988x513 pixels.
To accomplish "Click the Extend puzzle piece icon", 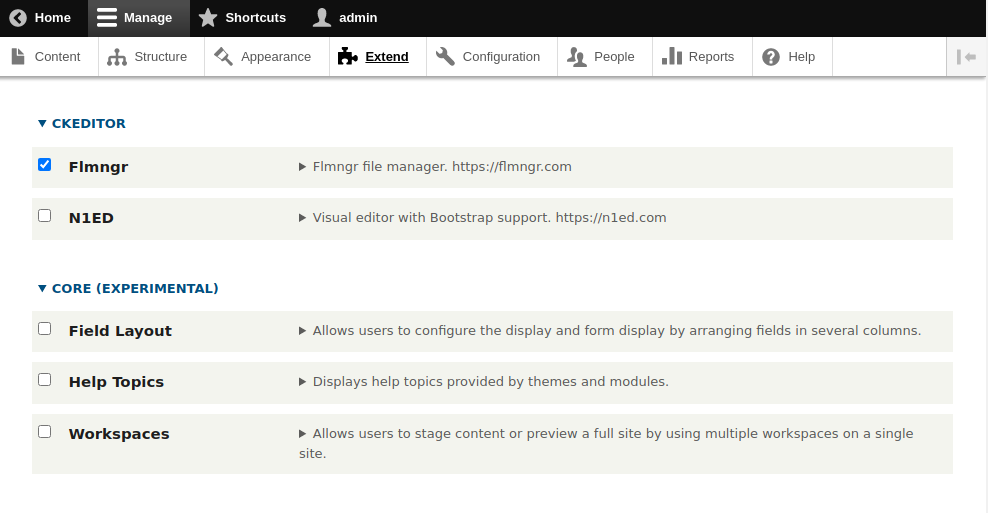I will [348, 57].
